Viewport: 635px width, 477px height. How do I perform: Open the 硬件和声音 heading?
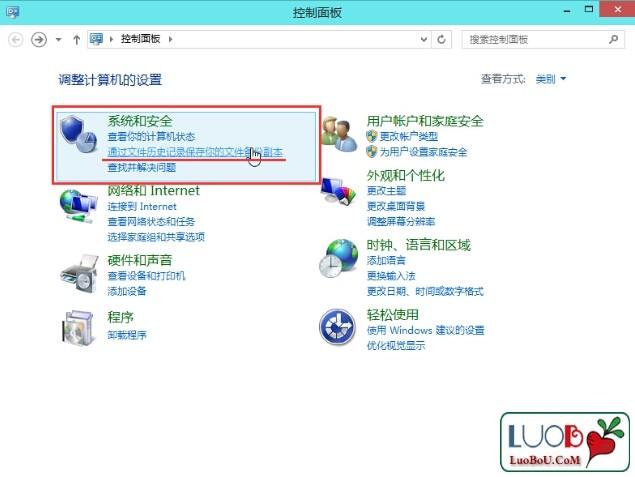click(x=140, y=260)
